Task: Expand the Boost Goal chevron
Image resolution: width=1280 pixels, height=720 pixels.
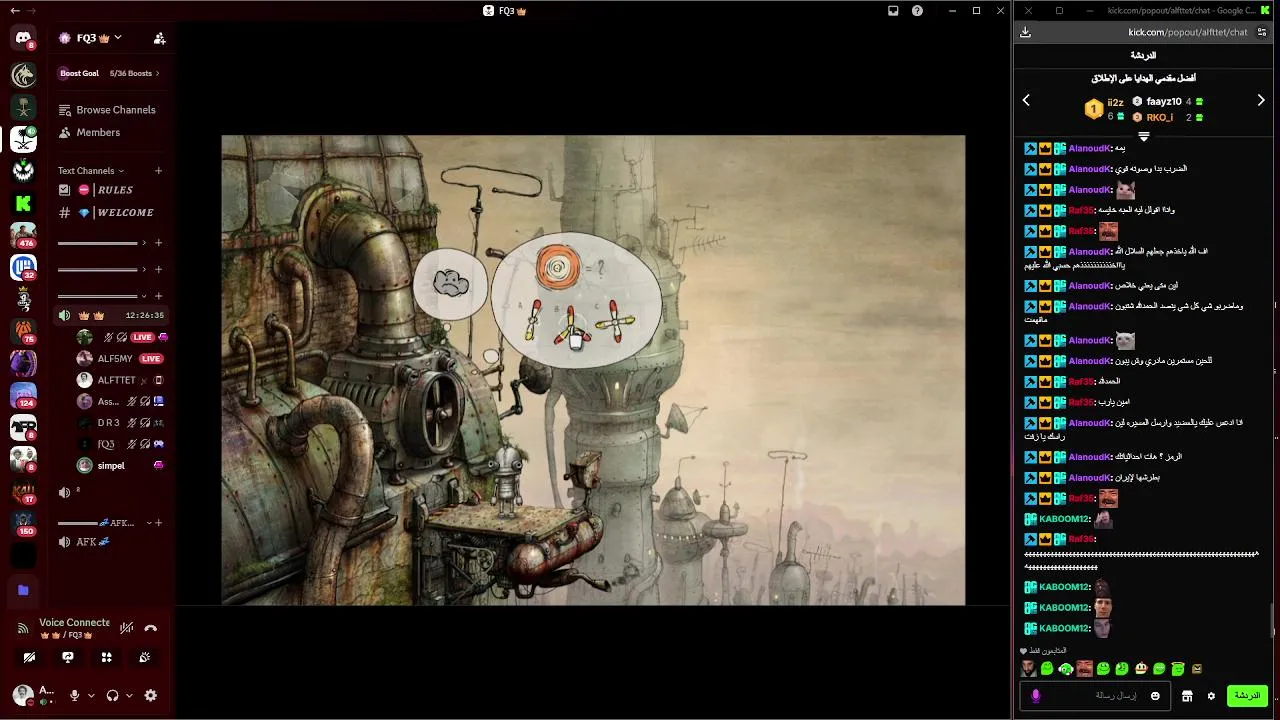Action: 158,73
